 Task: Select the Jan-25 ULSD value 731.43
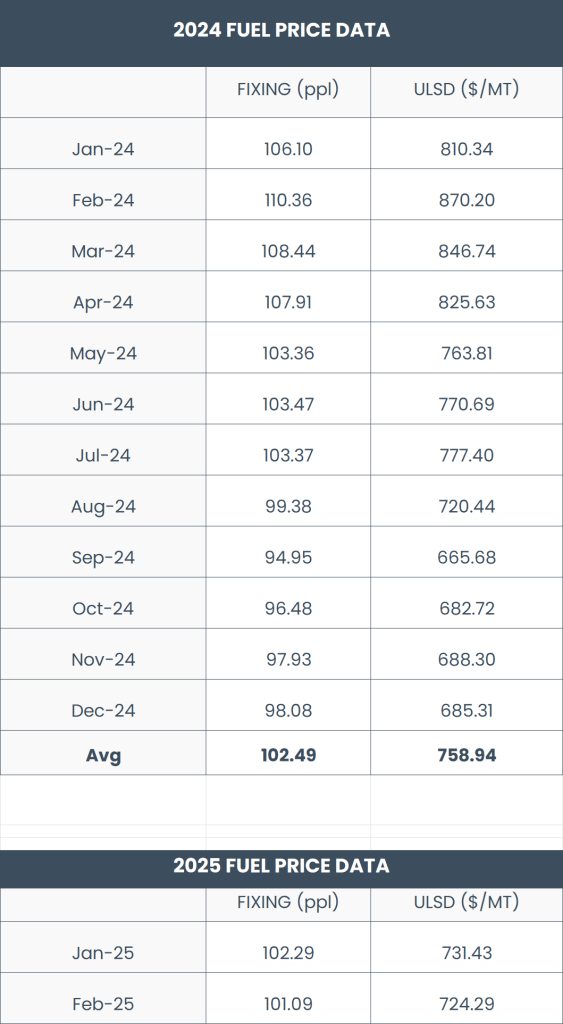466,952
